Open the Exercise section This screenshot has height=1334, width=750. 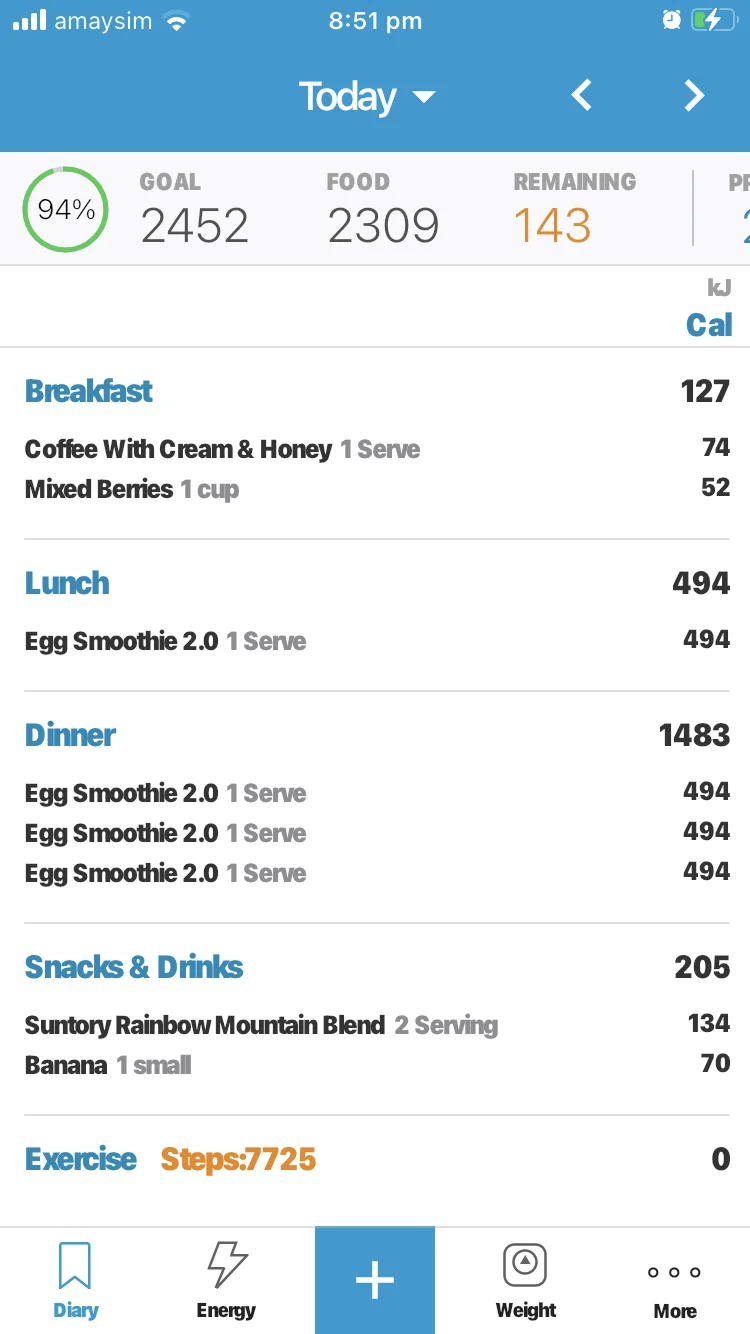point(81,1159)
